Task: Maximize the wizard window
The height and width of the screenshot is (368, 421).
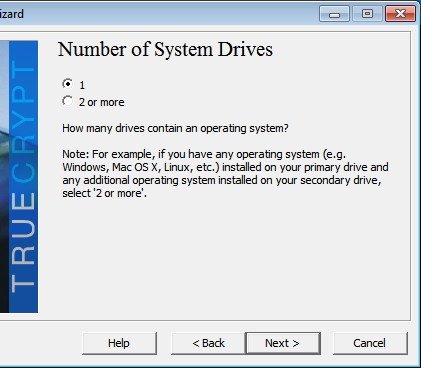Action: pyautogui.click(x=367, y=14)
